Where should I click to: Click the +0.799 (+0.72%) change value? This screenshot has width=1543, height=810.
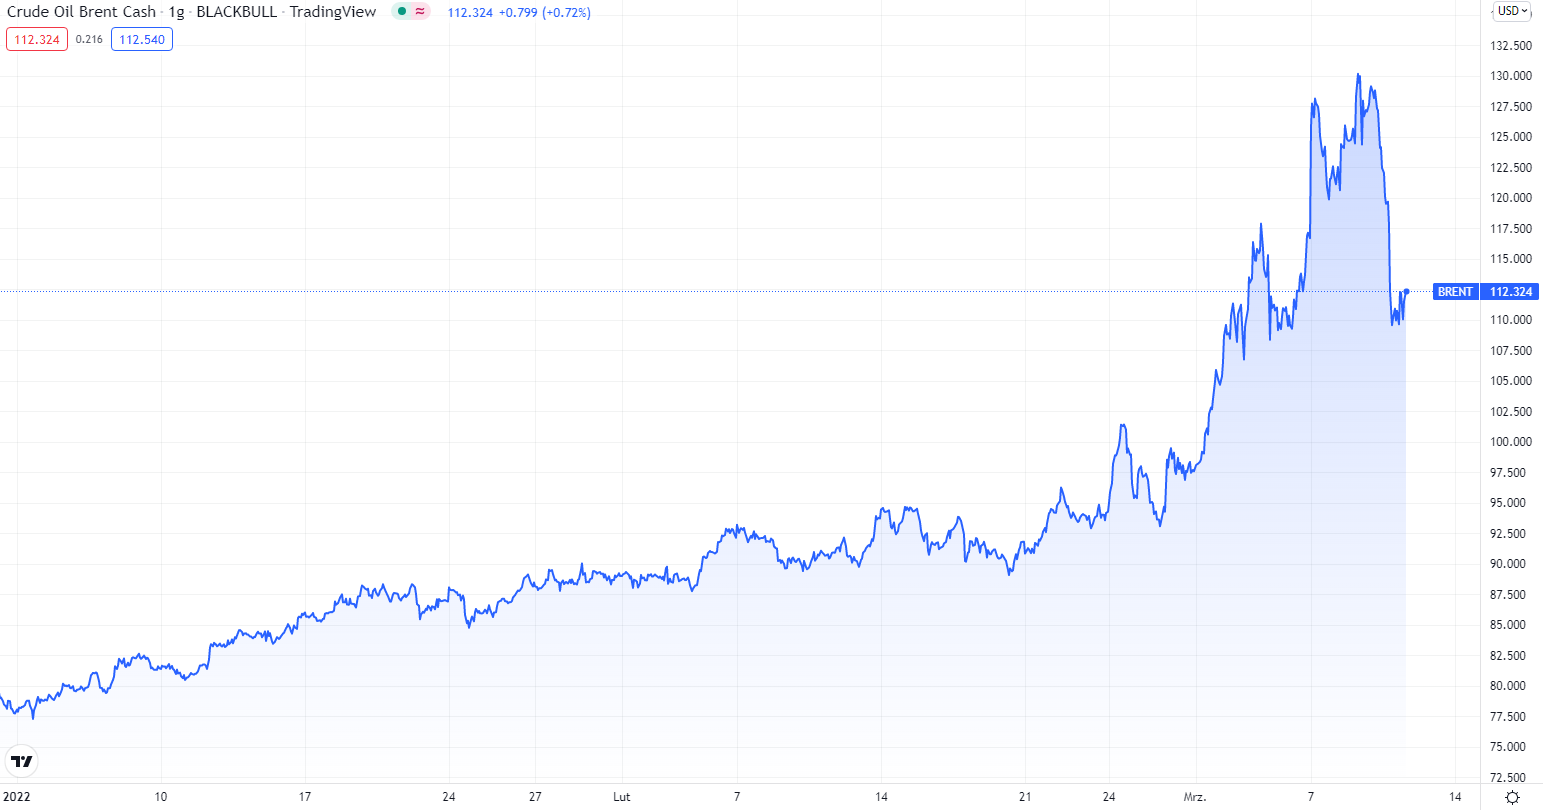[544, 13]
